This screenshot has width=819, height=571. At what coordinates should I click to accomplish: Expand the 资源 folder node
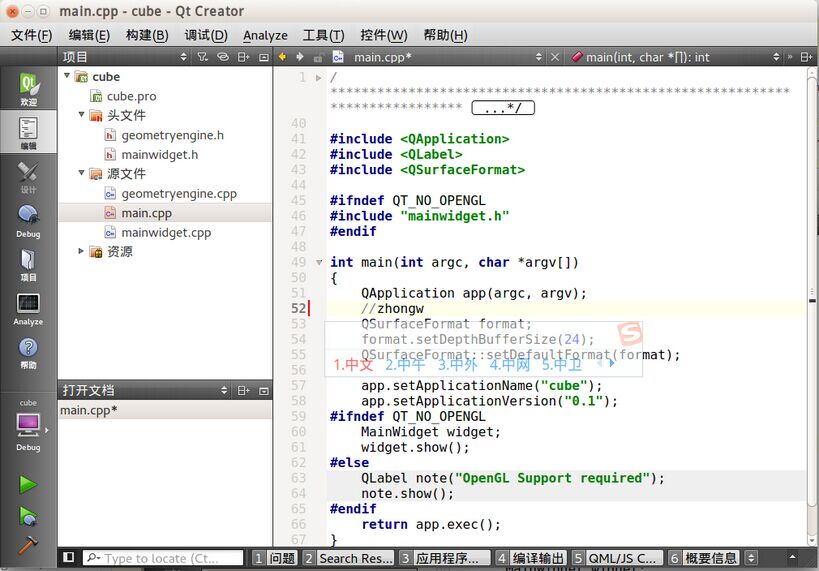coord(81,251)
